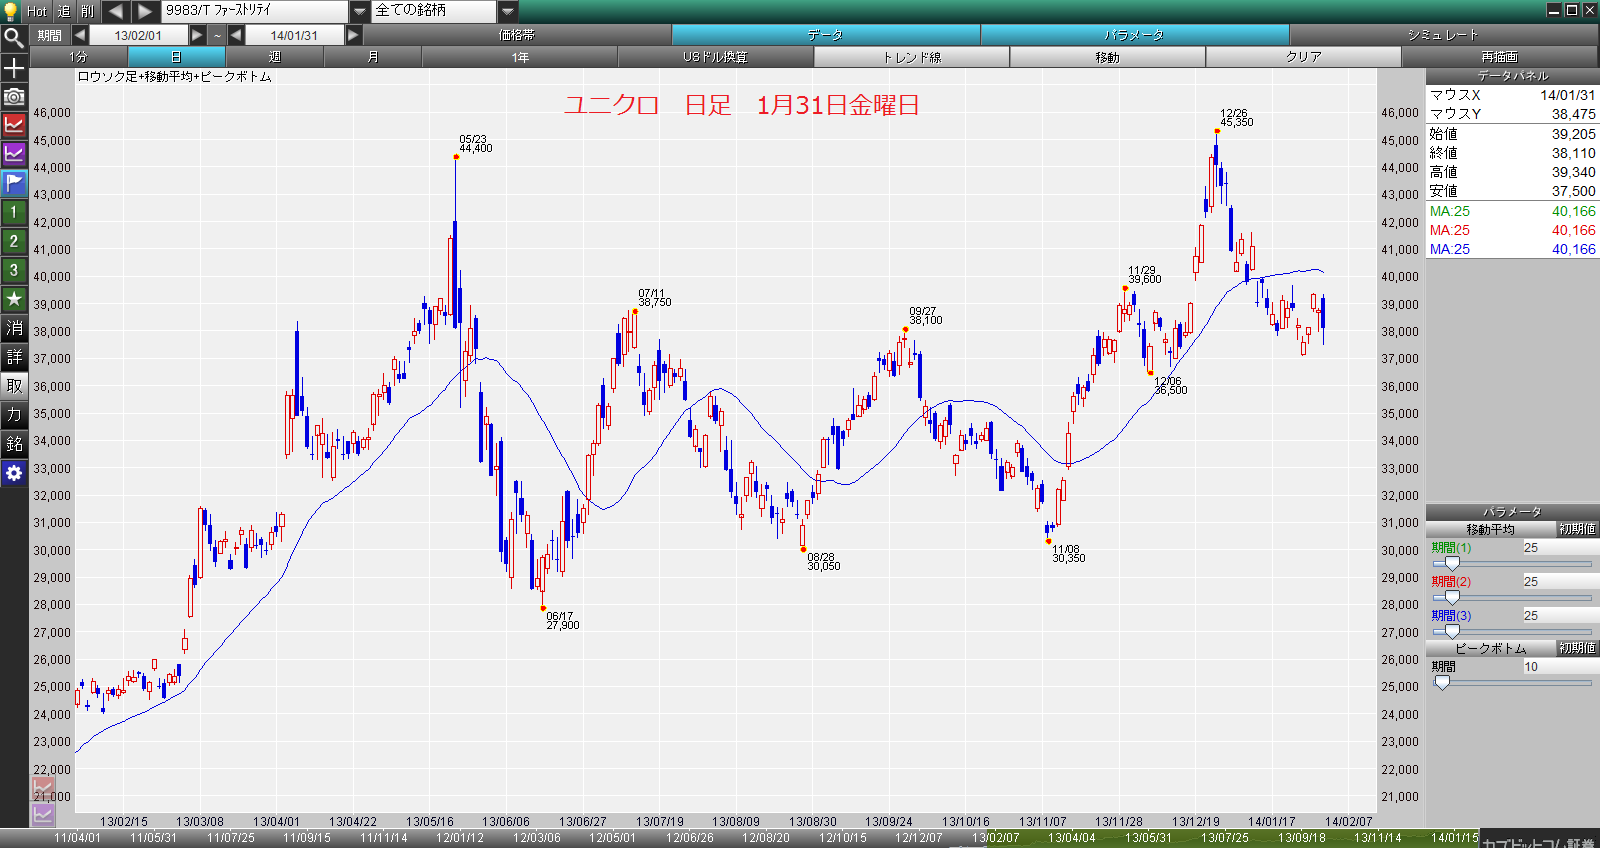
Task: Toggle the データ panel button
Action: (x=826, y=35)
